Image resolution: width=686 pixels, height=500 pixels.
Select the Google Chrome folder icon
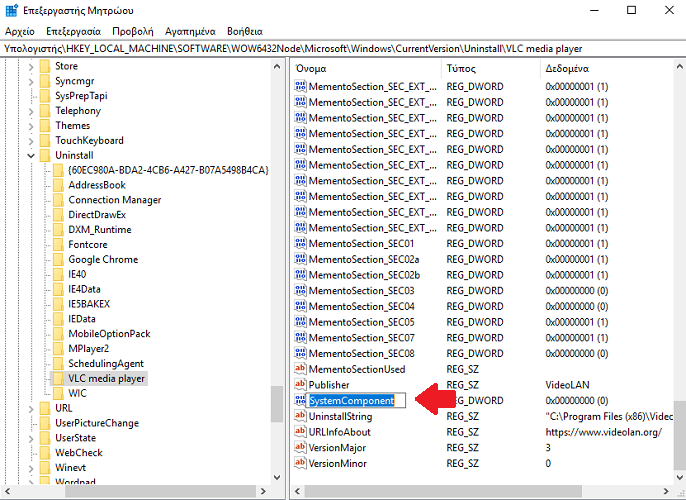pyautogui.click(x=58, y=259)
